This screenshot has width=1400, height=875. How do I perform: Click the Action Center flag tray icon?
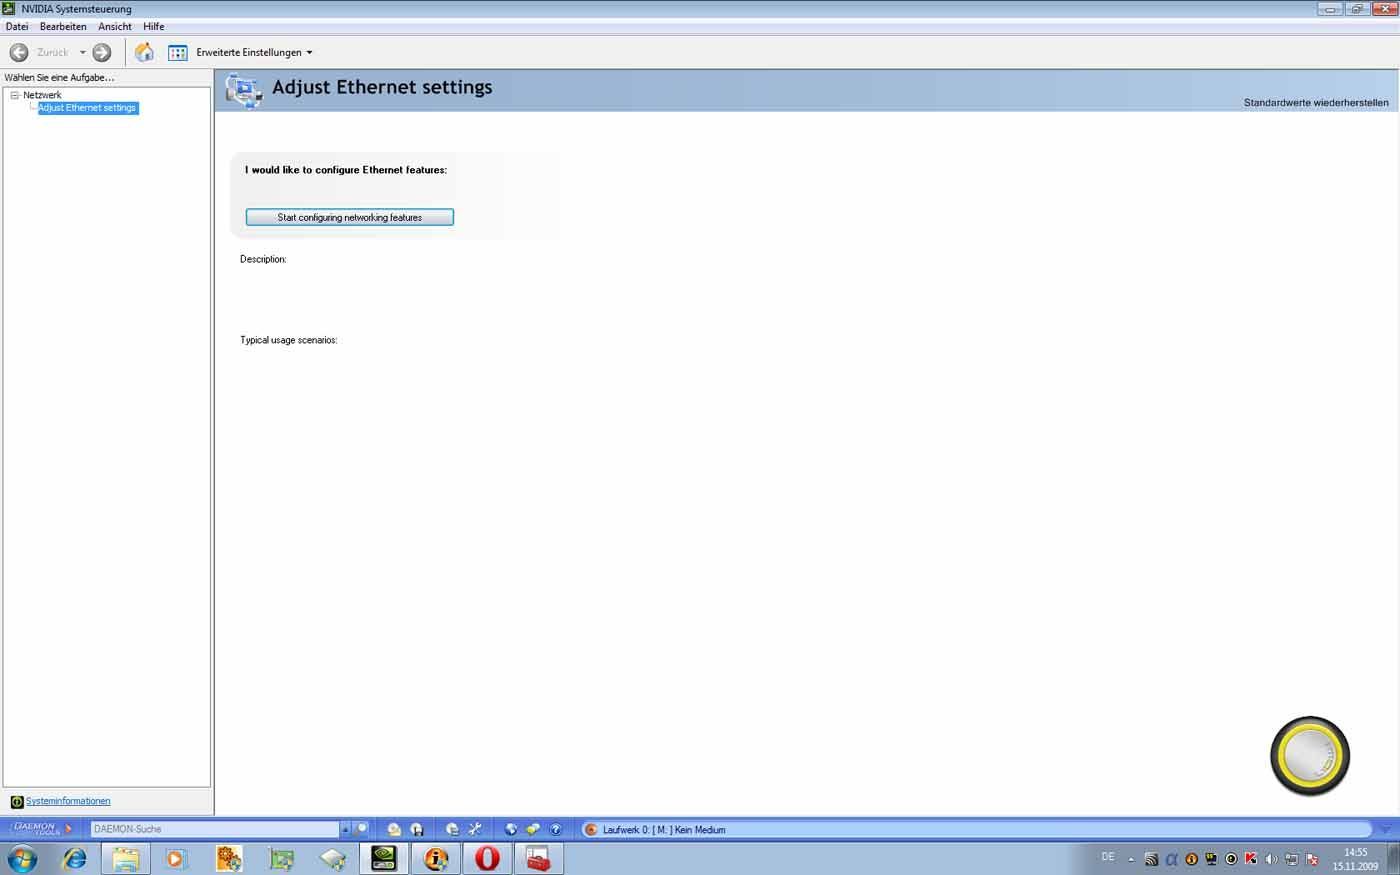click(x=1311, y=859)
